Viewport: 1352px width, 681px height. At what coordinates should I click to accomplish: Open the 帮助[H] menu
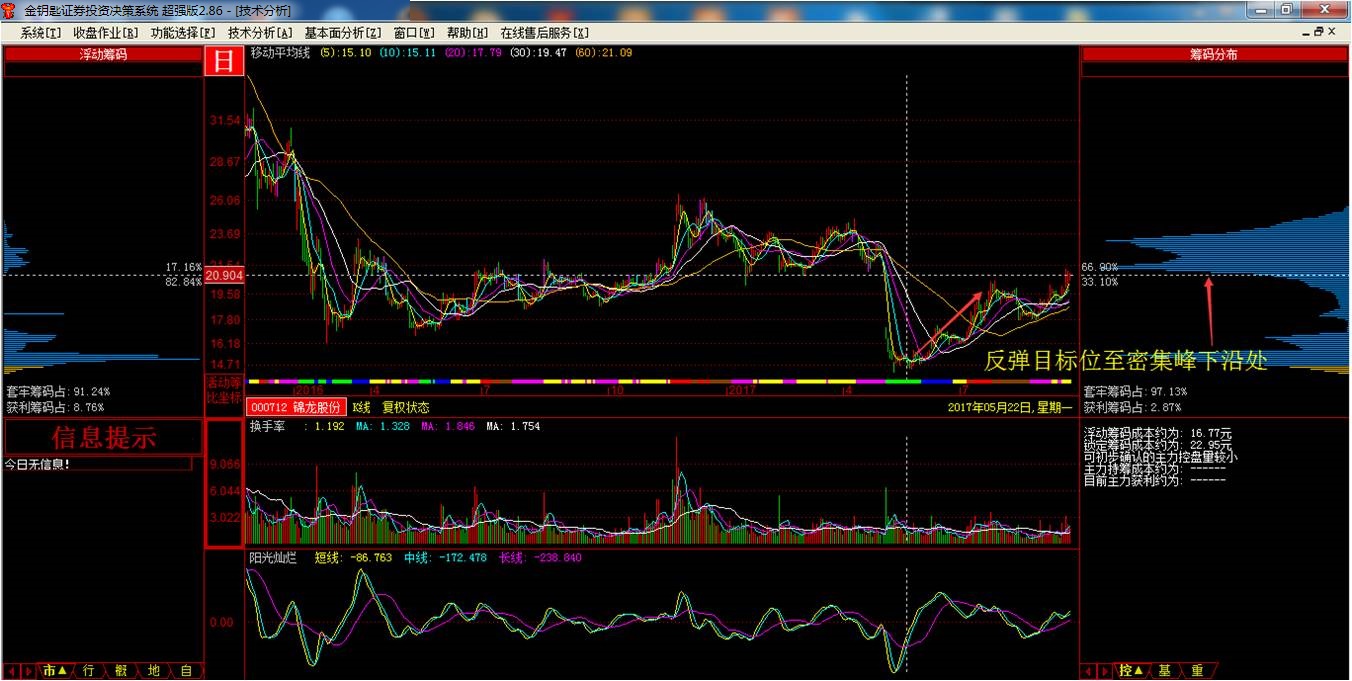(x=467, y=32)
